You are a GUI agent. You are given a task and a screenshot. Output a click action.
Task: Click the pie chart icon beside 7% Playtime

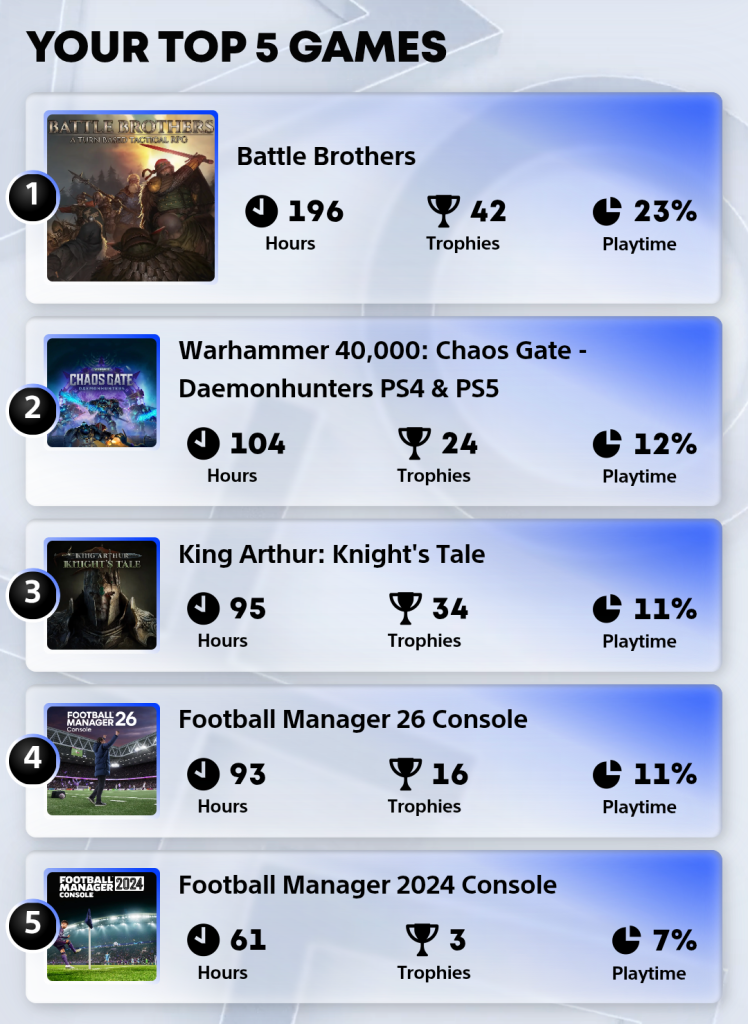(626, 940)
